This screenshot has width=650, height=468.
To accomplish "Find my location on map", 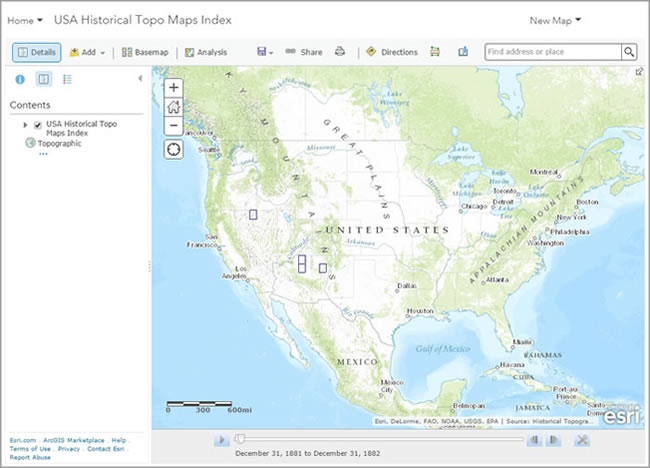I will [x=174, y=149].
